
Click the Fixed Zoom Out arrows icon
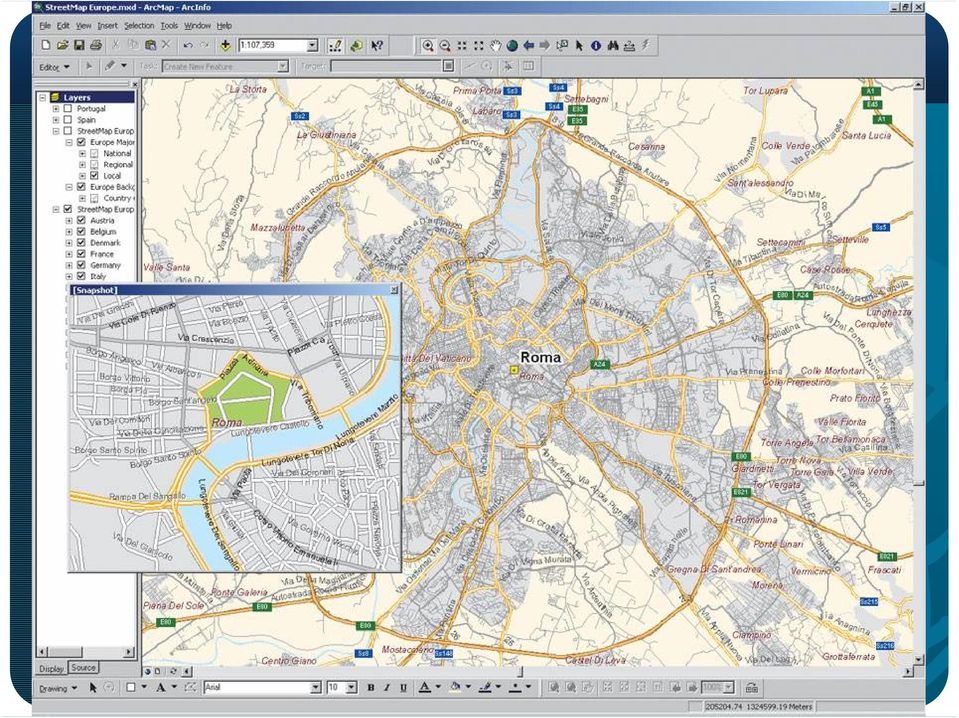tap(479, 45)
